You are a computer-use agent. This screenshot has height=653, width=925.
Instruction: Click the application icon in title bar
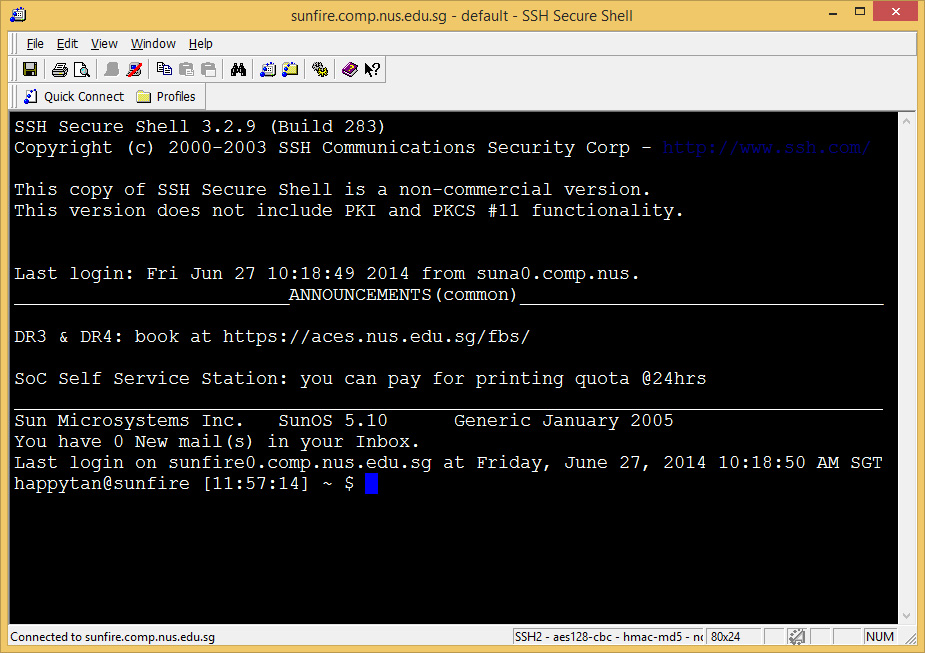pos(17,15)
